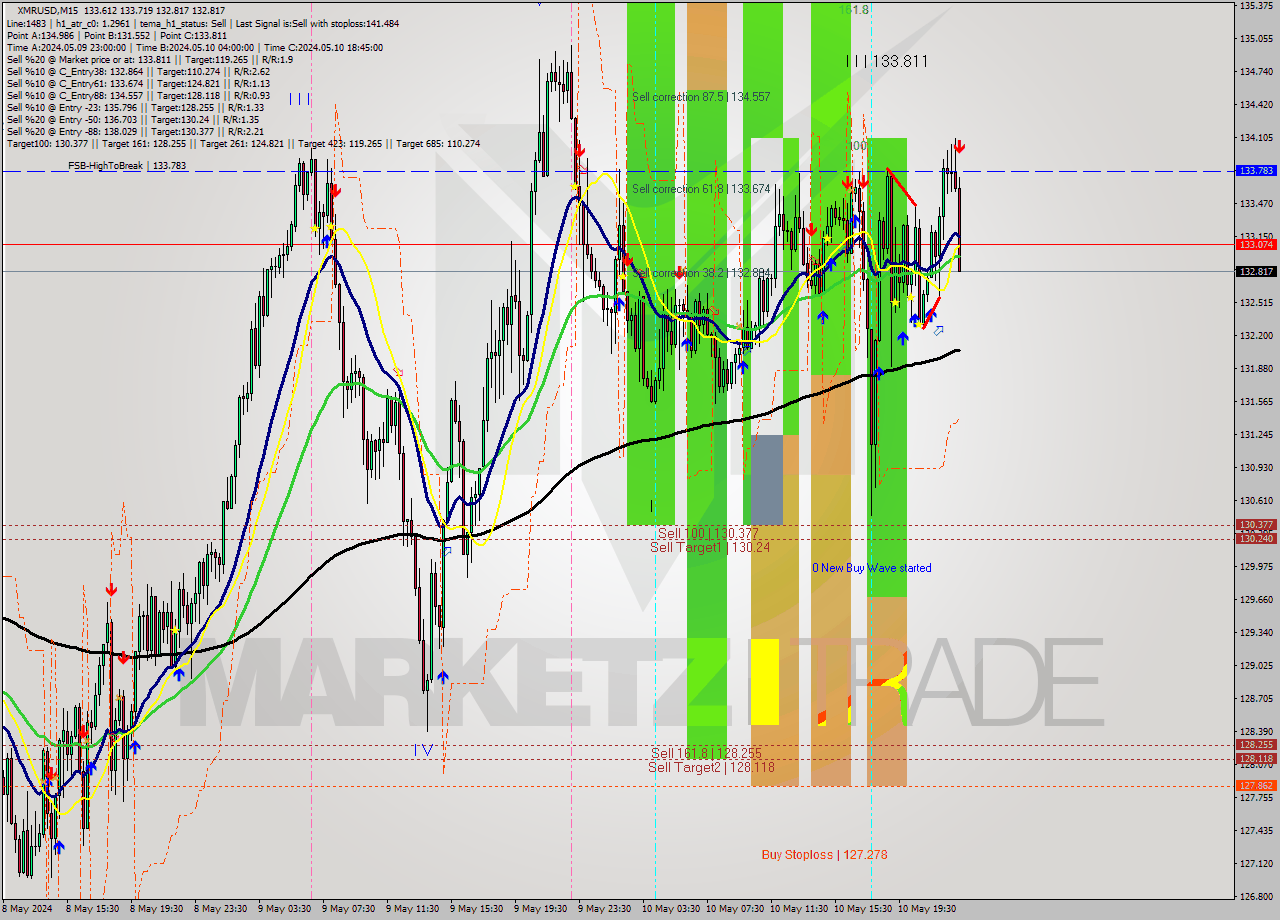Click the blue buy arrow at 9 May low
The height and width of the screenshot is (920, 1280).
pos(442,678)
